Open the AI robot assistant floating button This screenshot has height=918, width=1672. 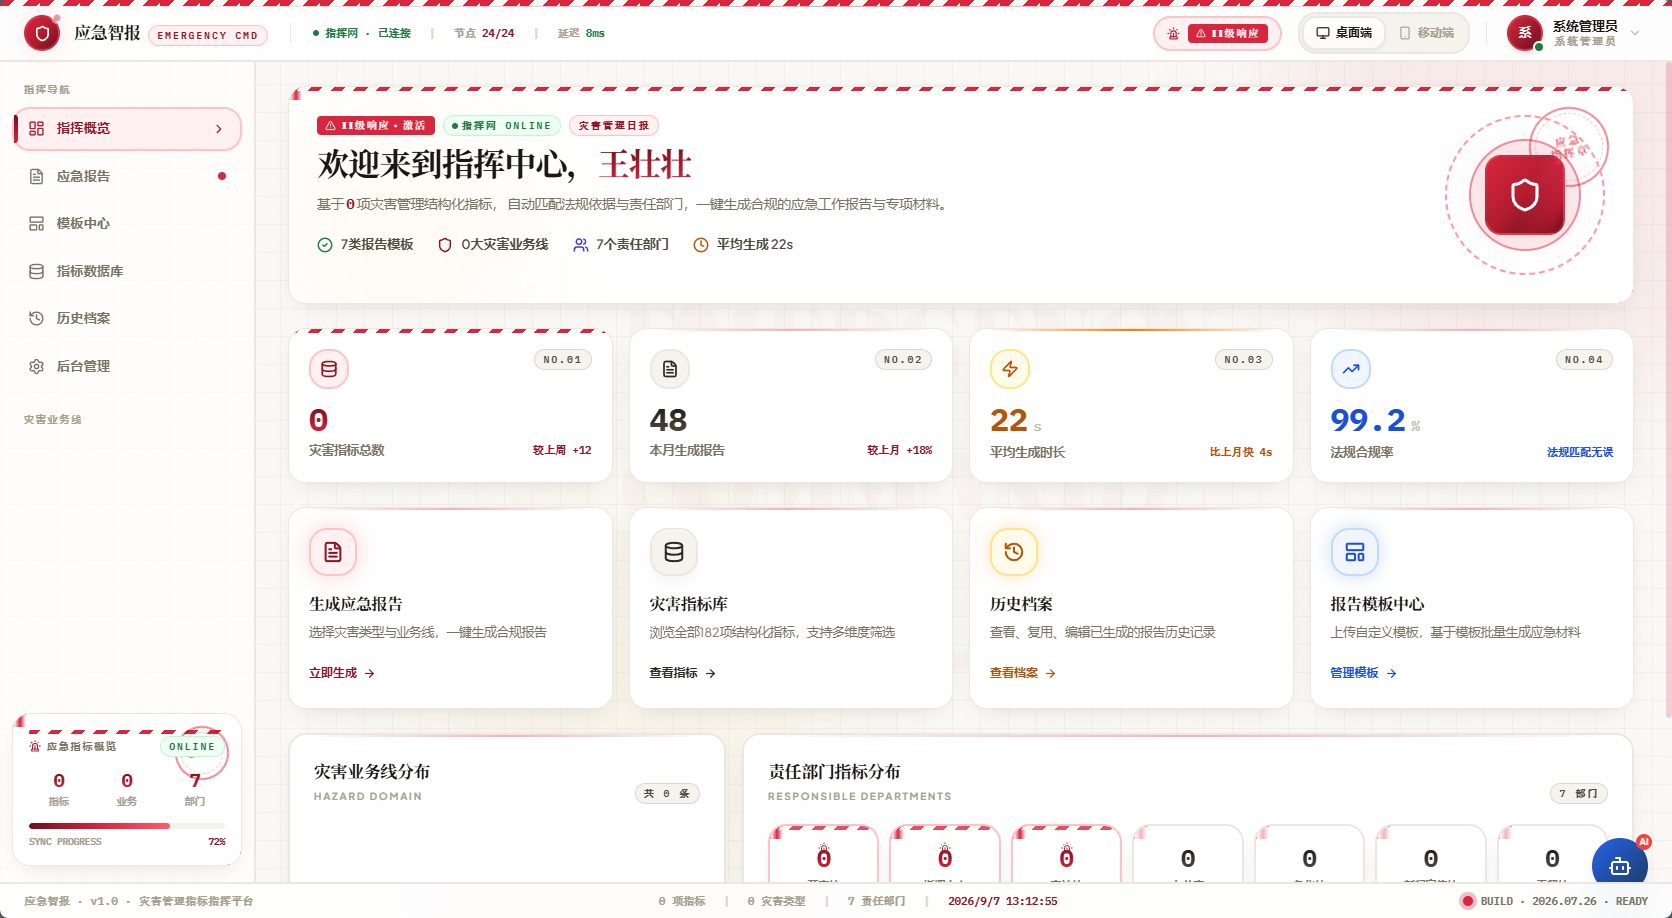1620,866
